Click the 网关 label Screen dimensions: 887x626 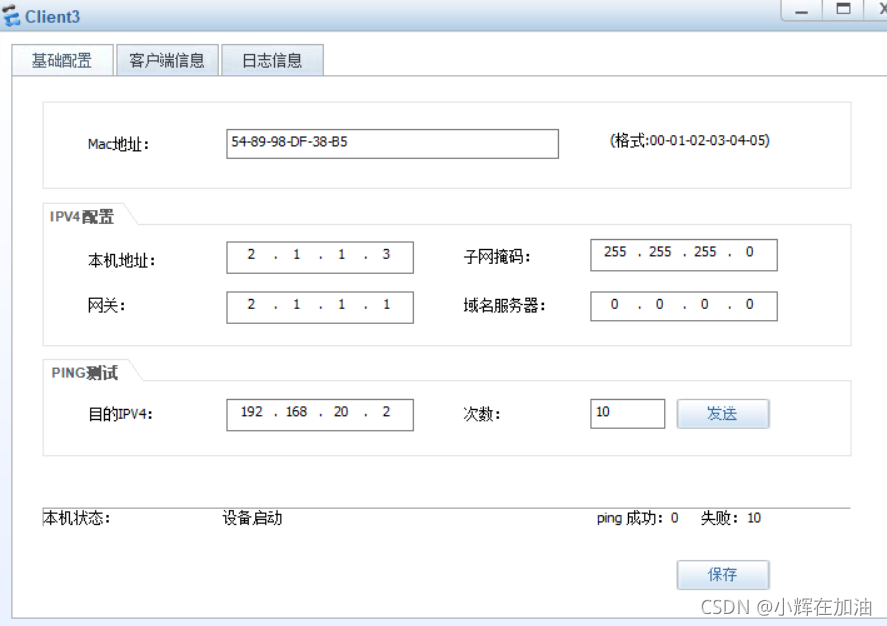pyautogui.click(x=106, y=306)
